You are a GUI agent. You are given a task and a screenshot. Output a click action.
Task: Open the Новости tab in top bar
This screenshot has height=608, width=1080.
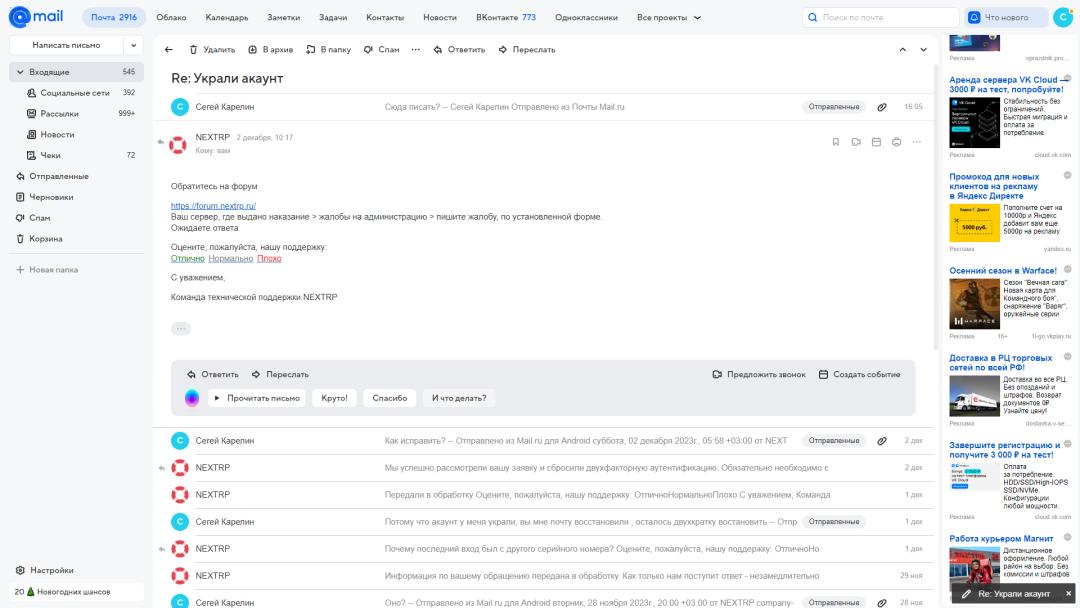(x=439, y=17)
